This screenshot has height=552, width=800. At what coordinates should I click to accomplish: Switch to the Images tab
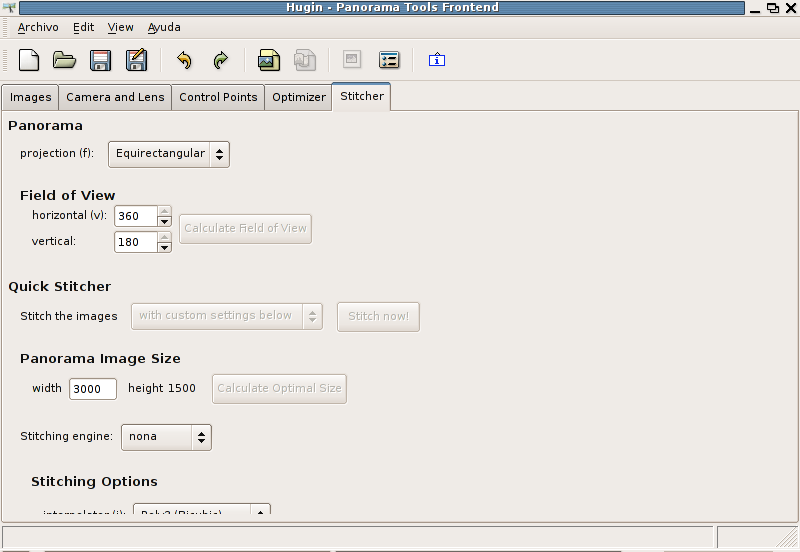[x=31, y=97]
